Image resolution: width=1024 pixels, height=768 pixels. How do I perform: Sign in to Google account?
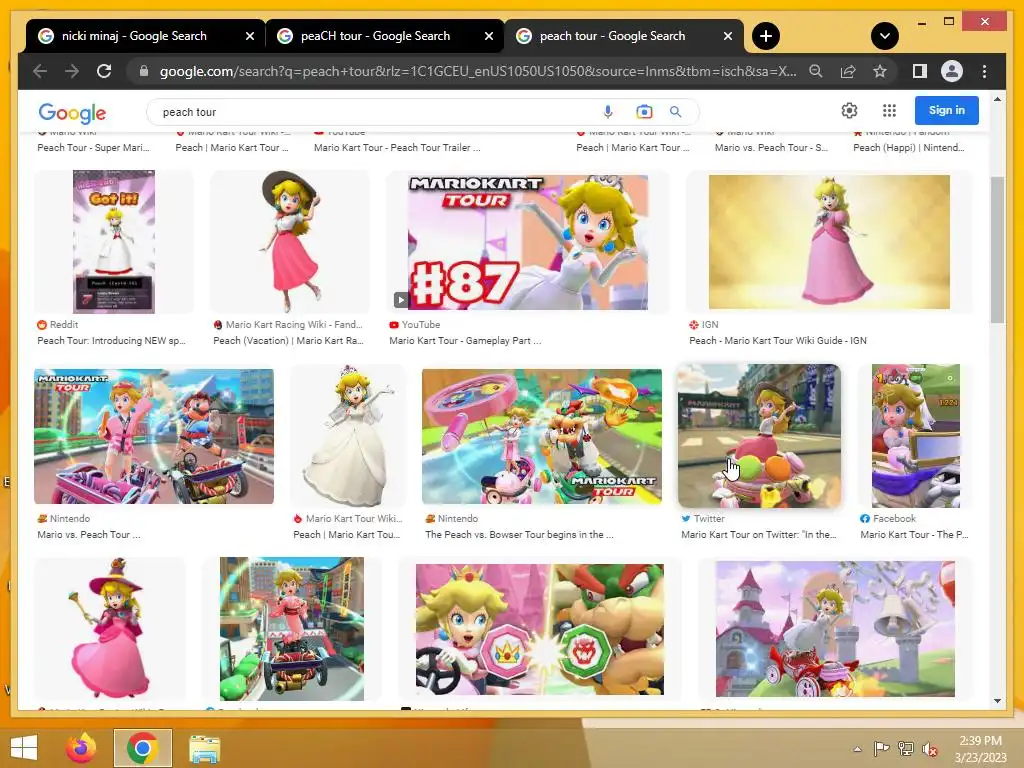[x=946, y=110]
